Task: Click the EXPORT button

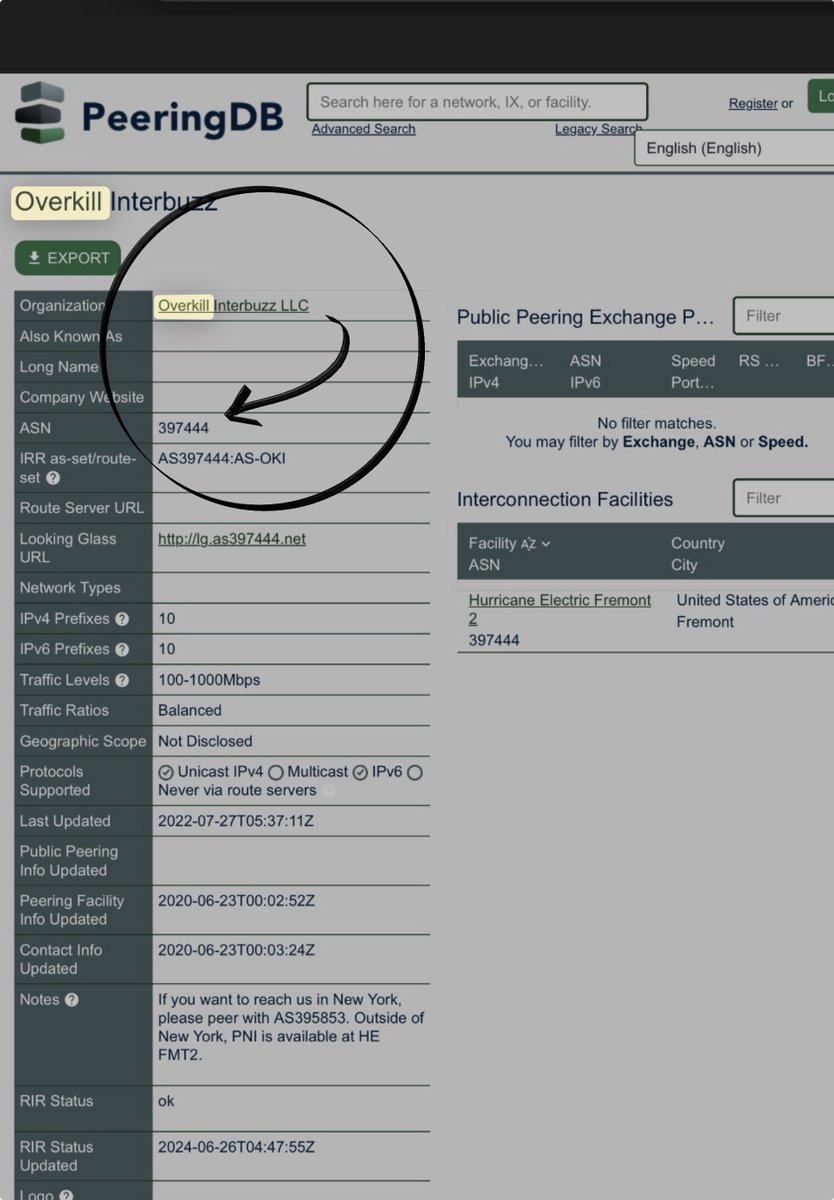Action: click(x=68, y=258)
